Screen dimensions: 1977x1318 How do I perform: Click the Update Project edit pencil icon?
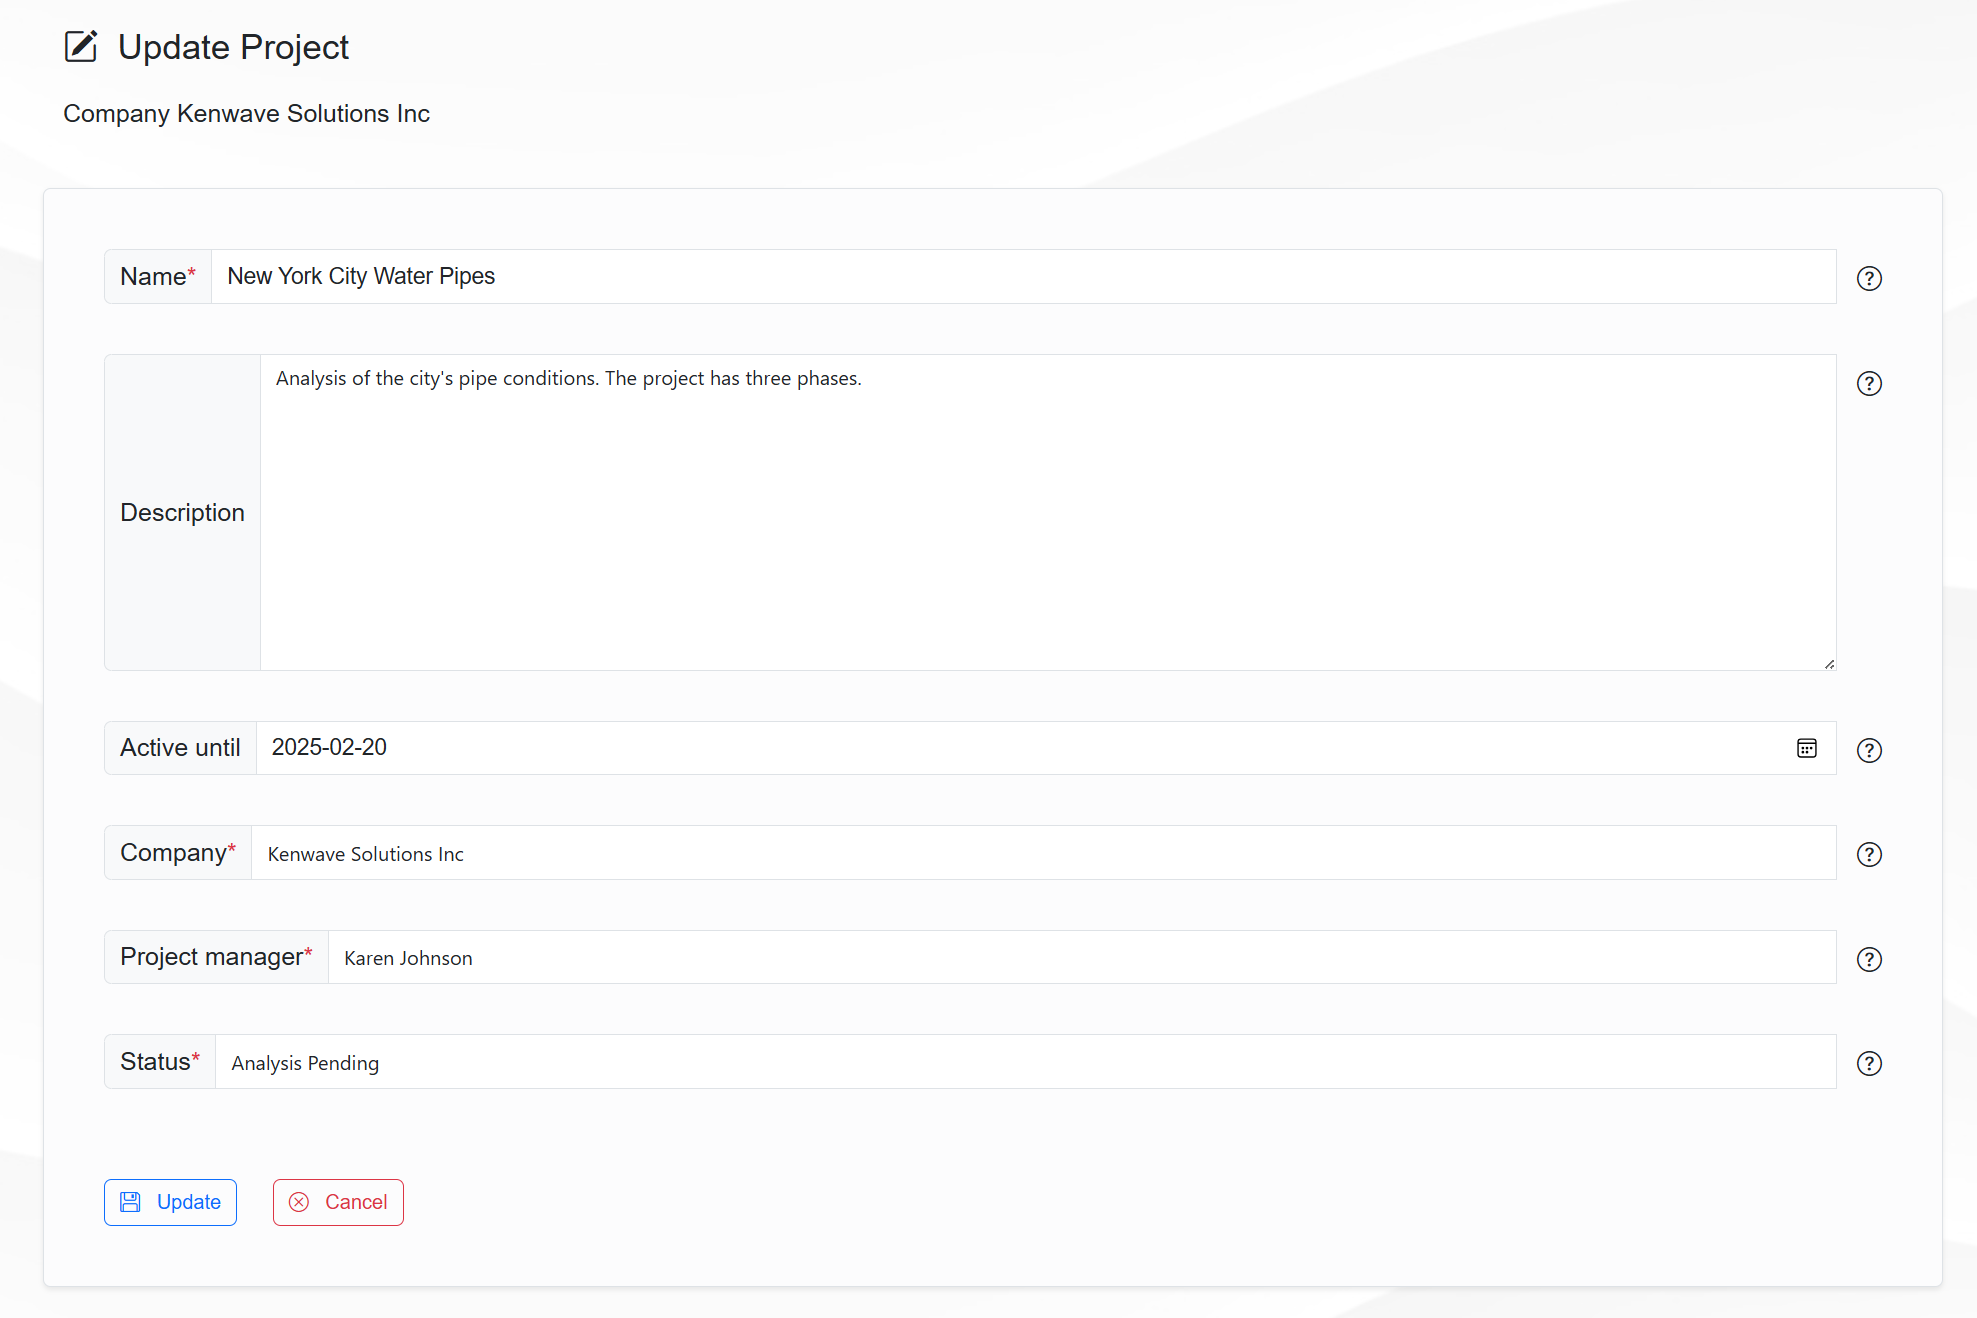point(81,47)
